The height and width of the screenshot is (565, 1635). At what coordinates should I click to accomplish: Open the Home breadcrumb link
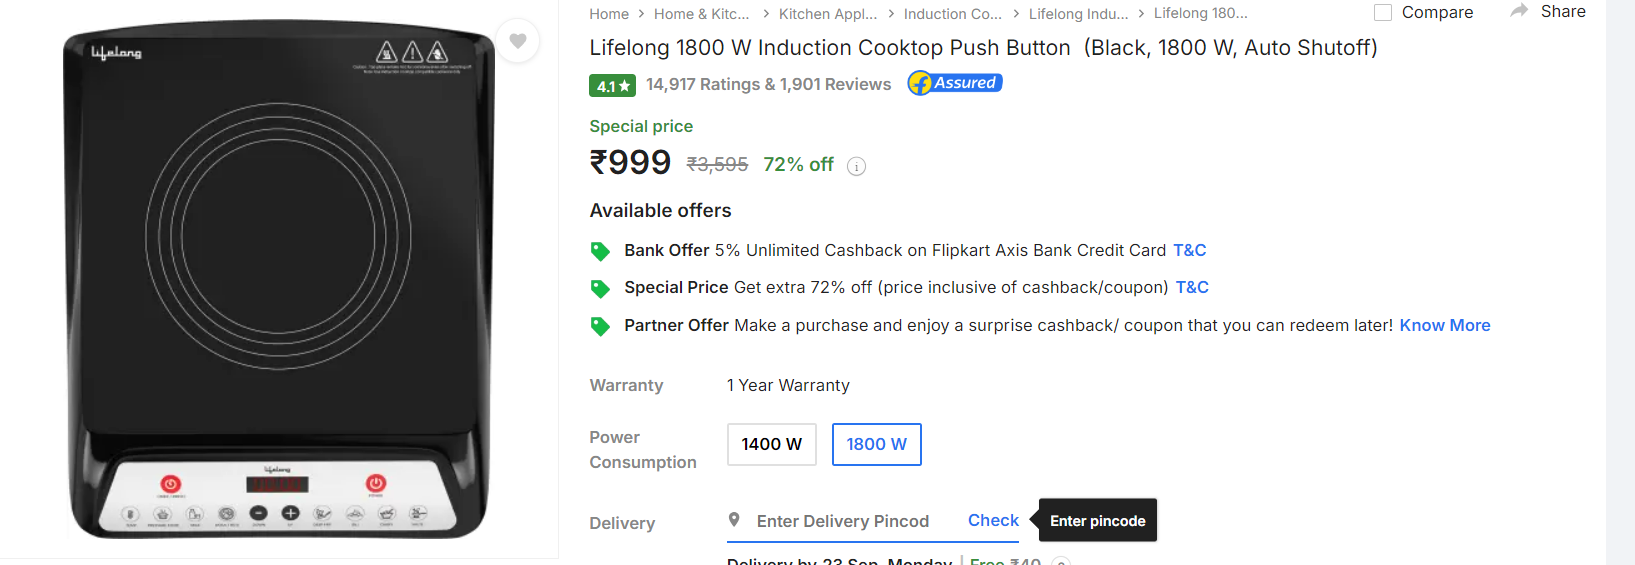point(609,14)
